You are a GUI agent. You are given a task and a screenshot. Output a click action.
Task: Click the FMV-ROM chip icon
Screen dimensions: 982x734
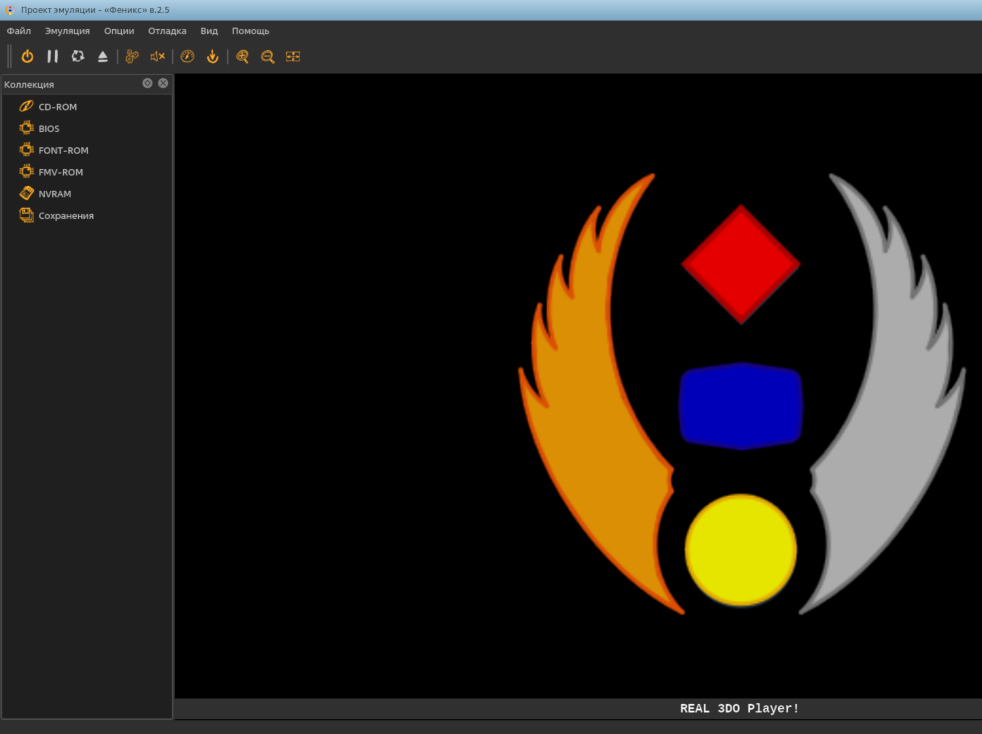pos(26,171)
